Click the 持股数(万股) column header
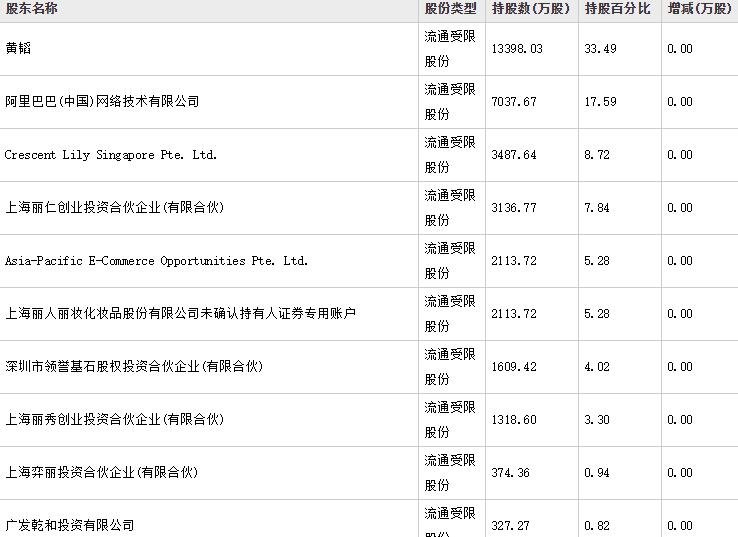This screenshot has width=738, height=537. point(530,8)
